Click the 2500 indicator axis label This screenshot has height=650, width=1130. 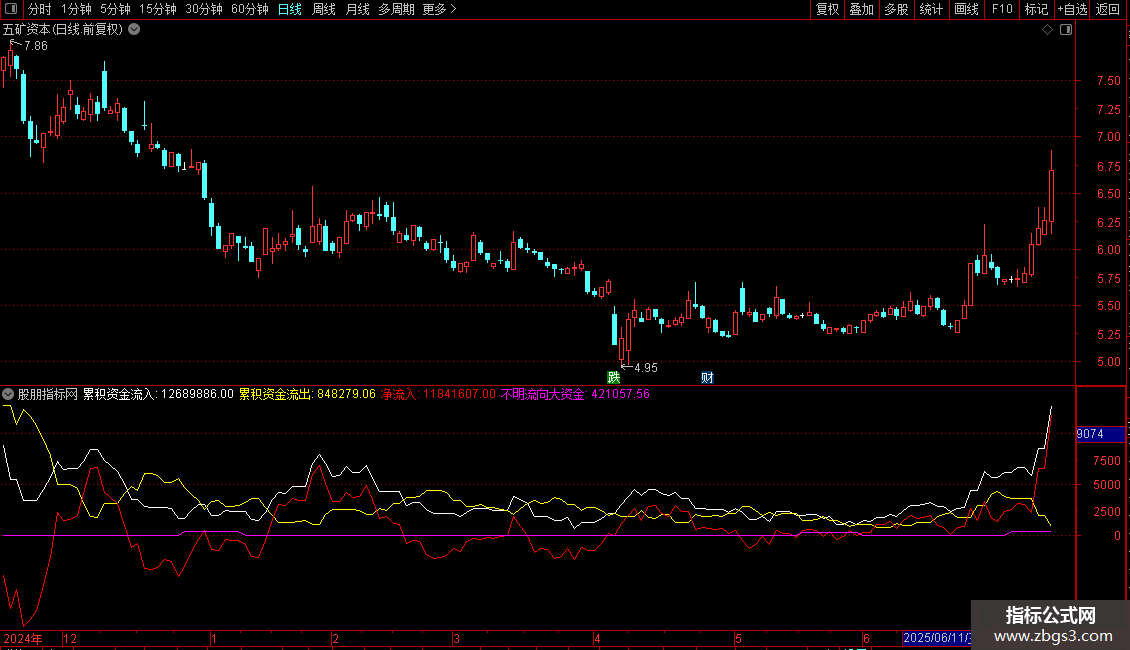pos(1107,512)
